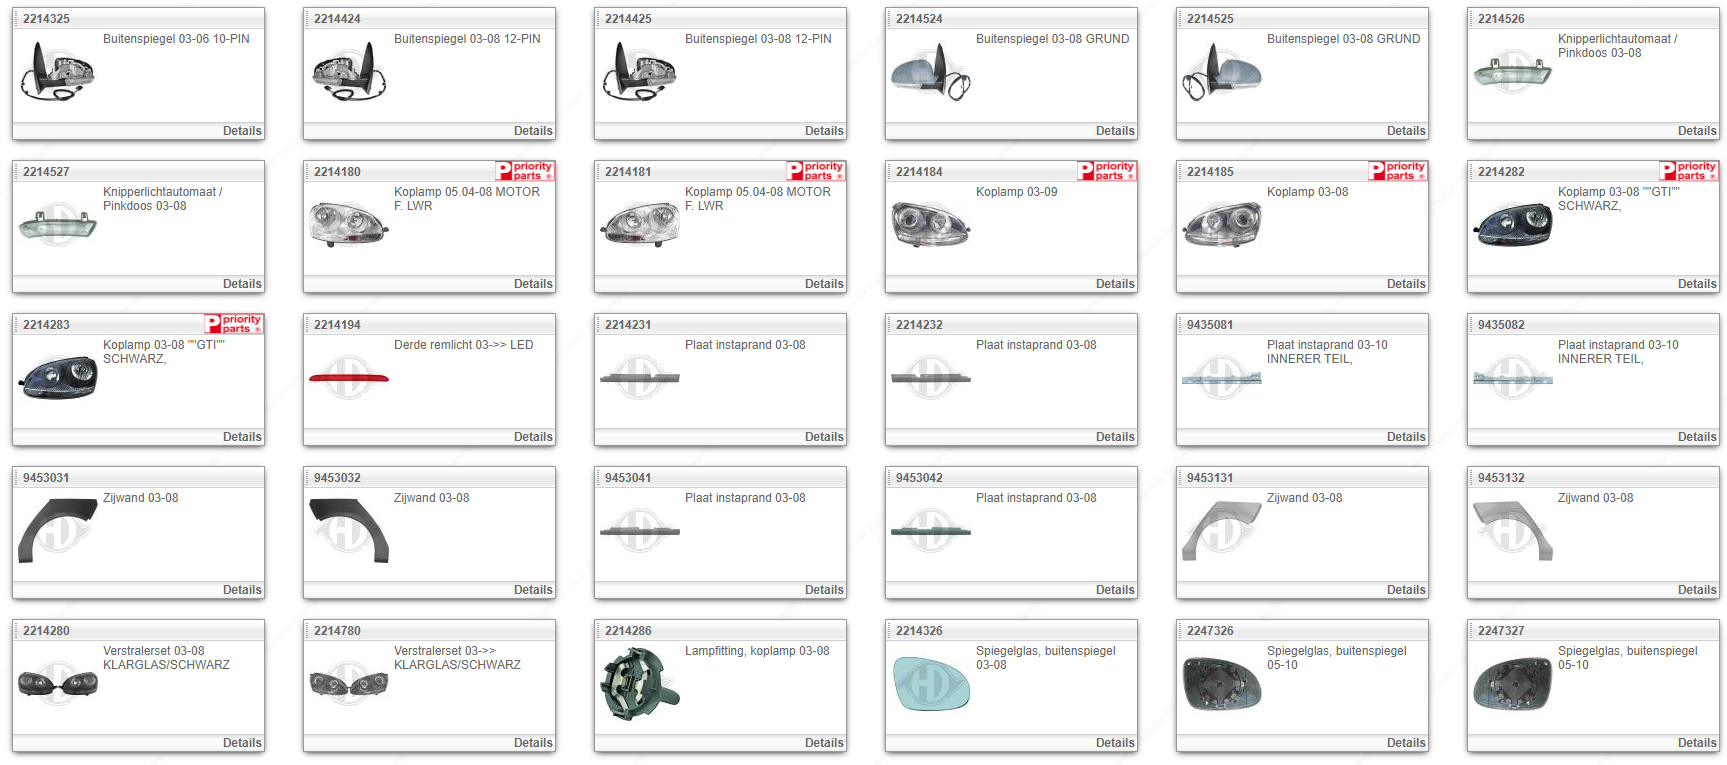This screenshot has width=1727, height=765.
Task: Open the black Zijwand 9453031 thumbnail
Action: (x=57, y=531)
